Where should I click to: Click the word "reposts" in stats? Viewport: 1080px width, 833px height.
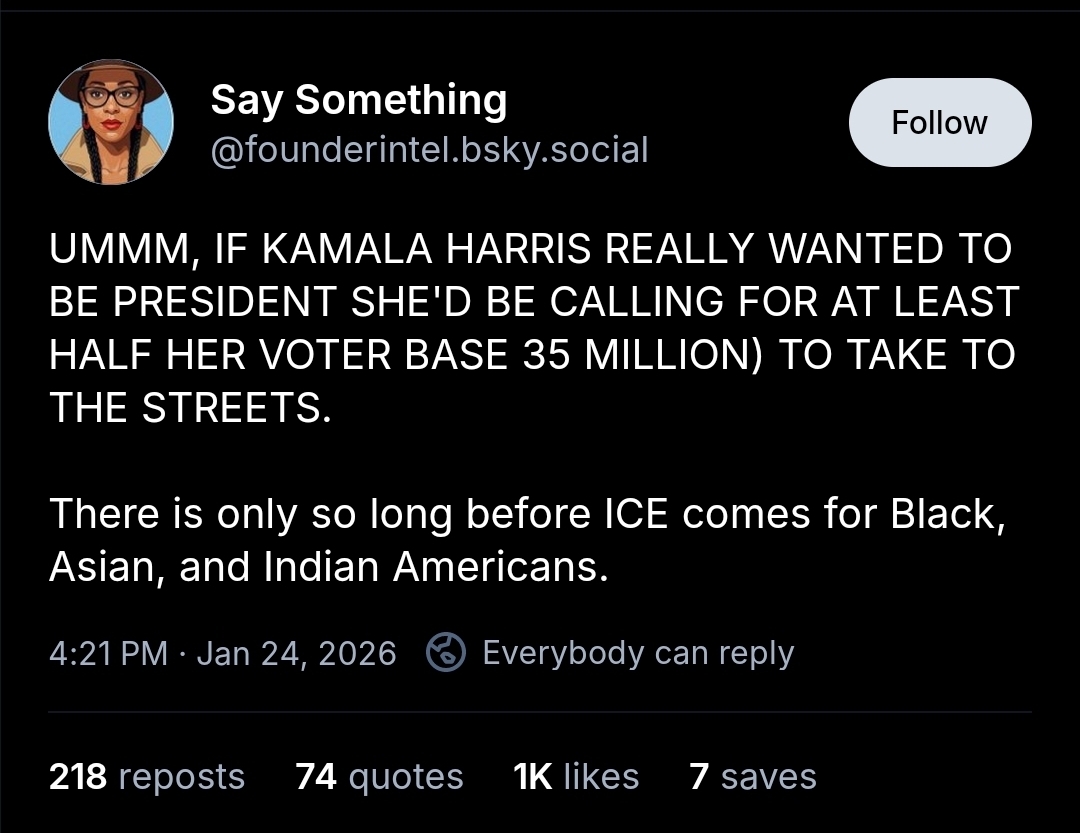click(x=181, y=777)
